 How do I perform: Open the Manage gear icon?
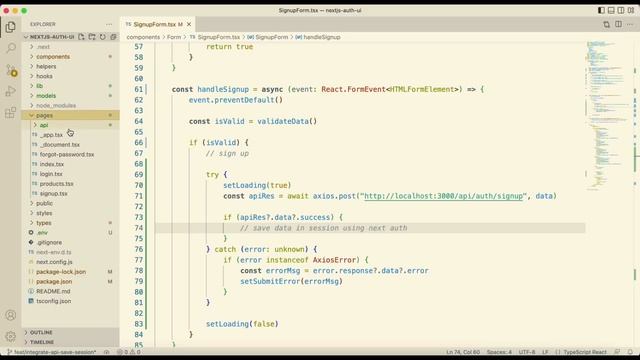coord(11,336)
